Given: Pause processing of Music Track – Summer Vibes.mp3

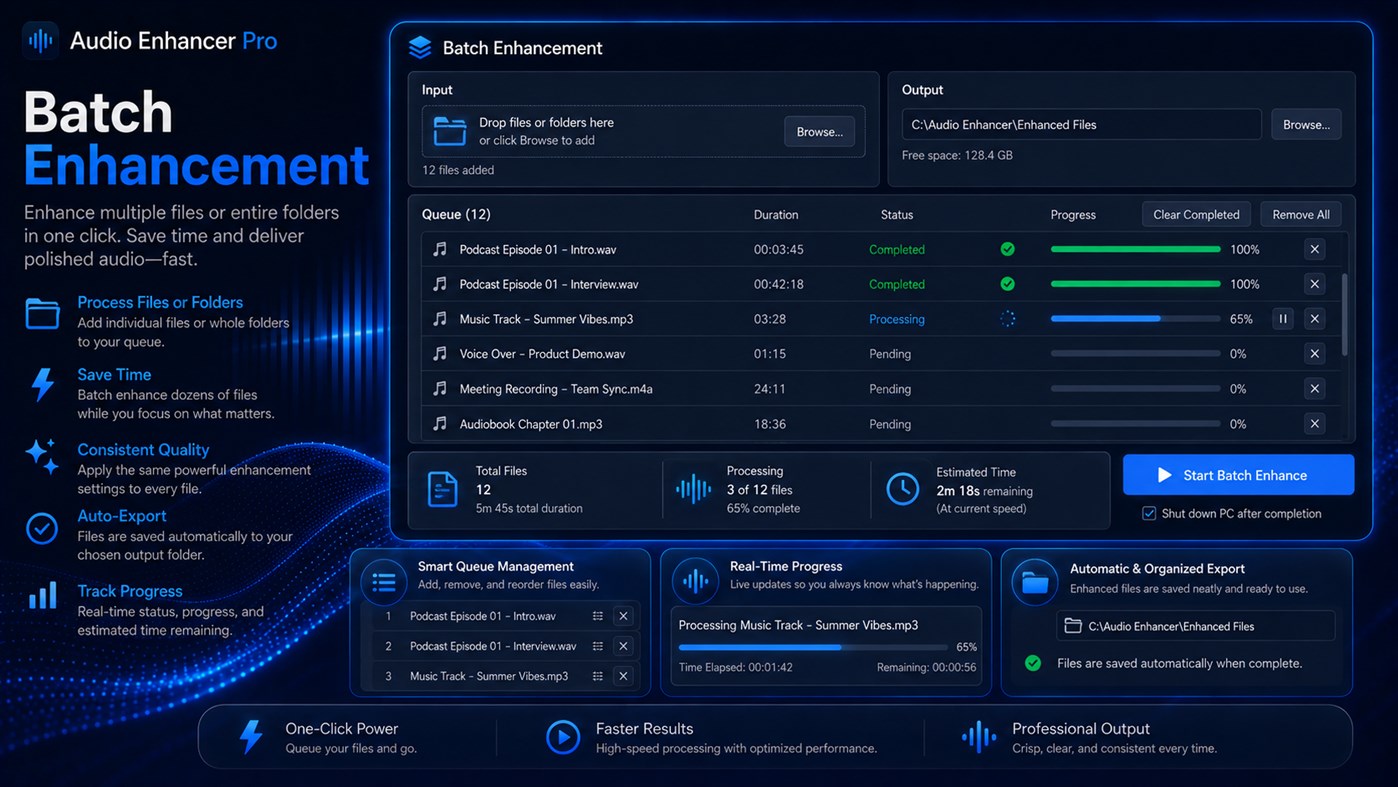Looking at the screenshot, I should tap(1283, 319).
